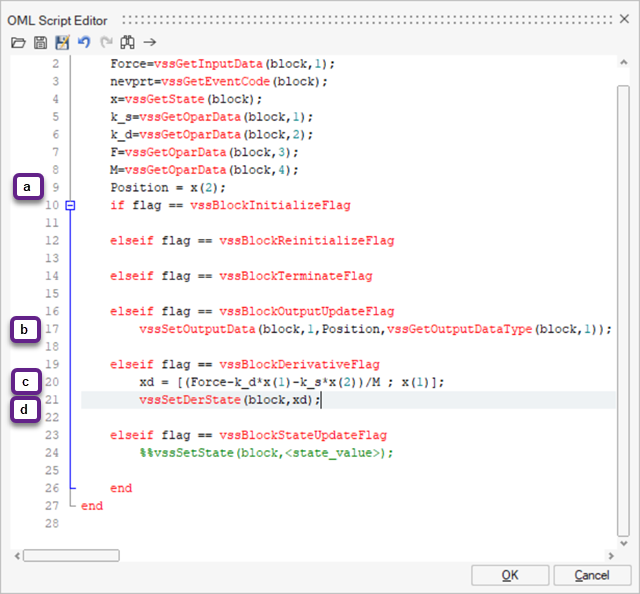
Task: Click the callout marker labeled a
Action: coord(27,186)
